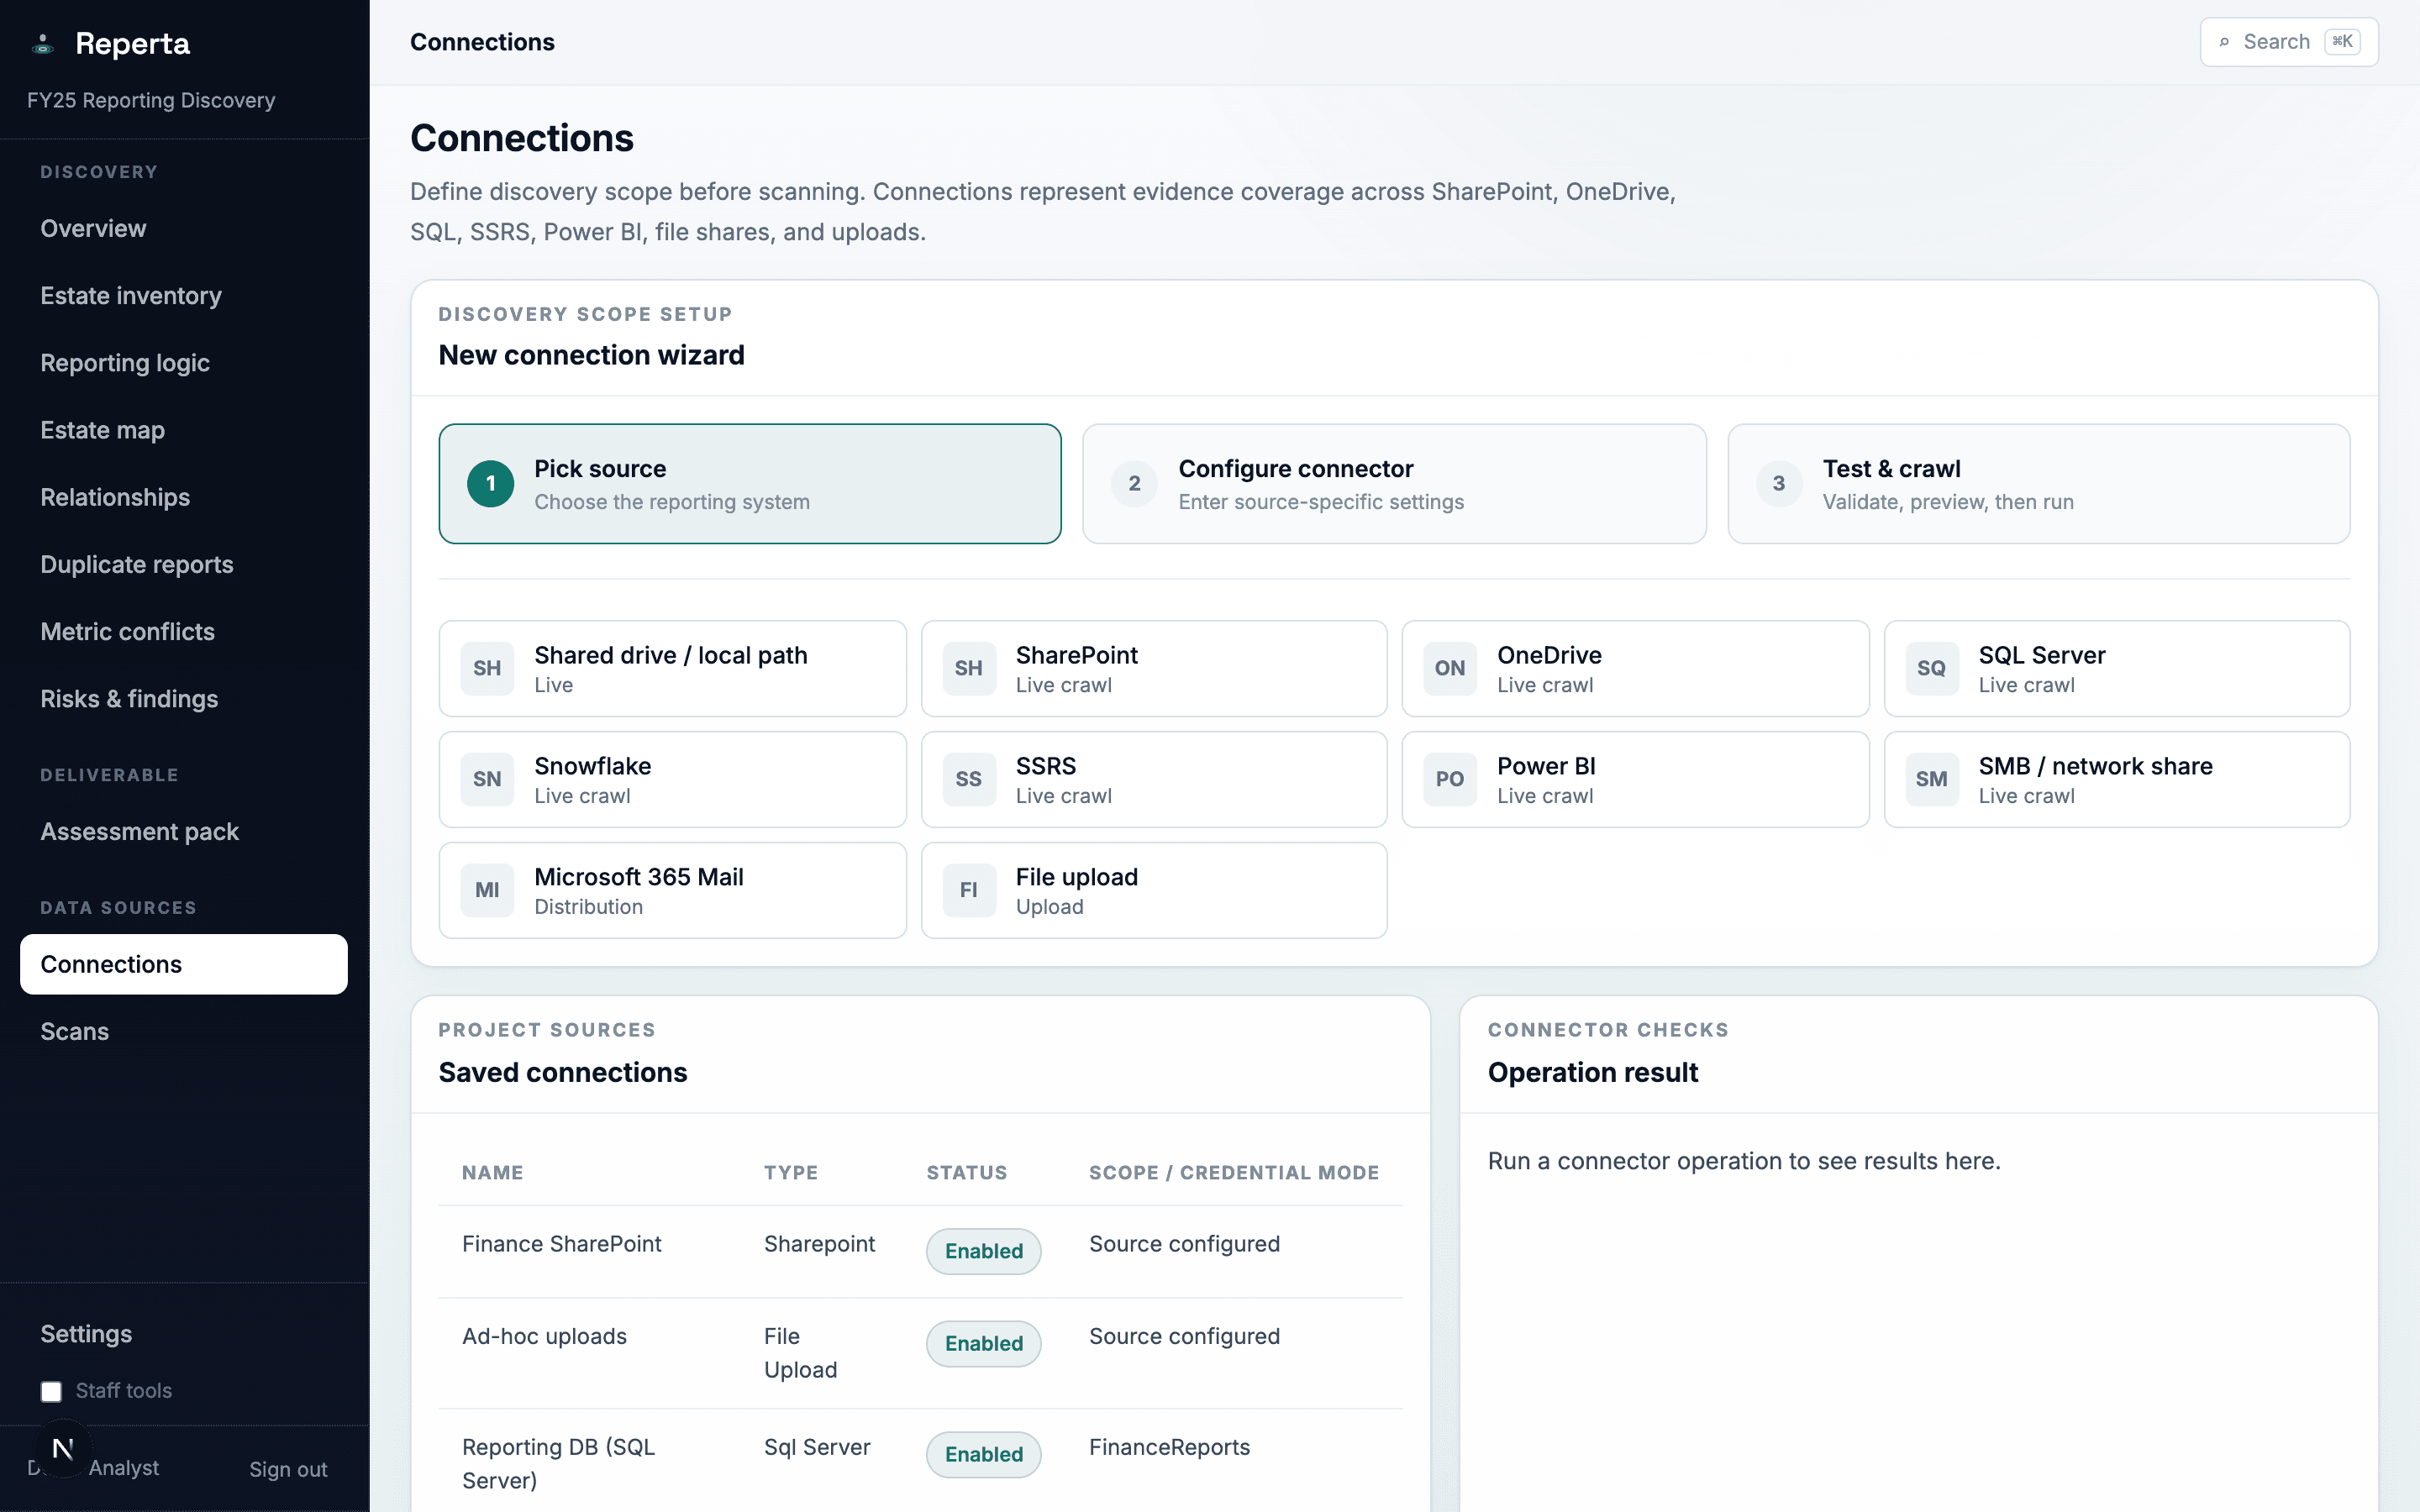Click the OneDrive ON icon badge
2420x1512 pixels.
point(1450,668)
